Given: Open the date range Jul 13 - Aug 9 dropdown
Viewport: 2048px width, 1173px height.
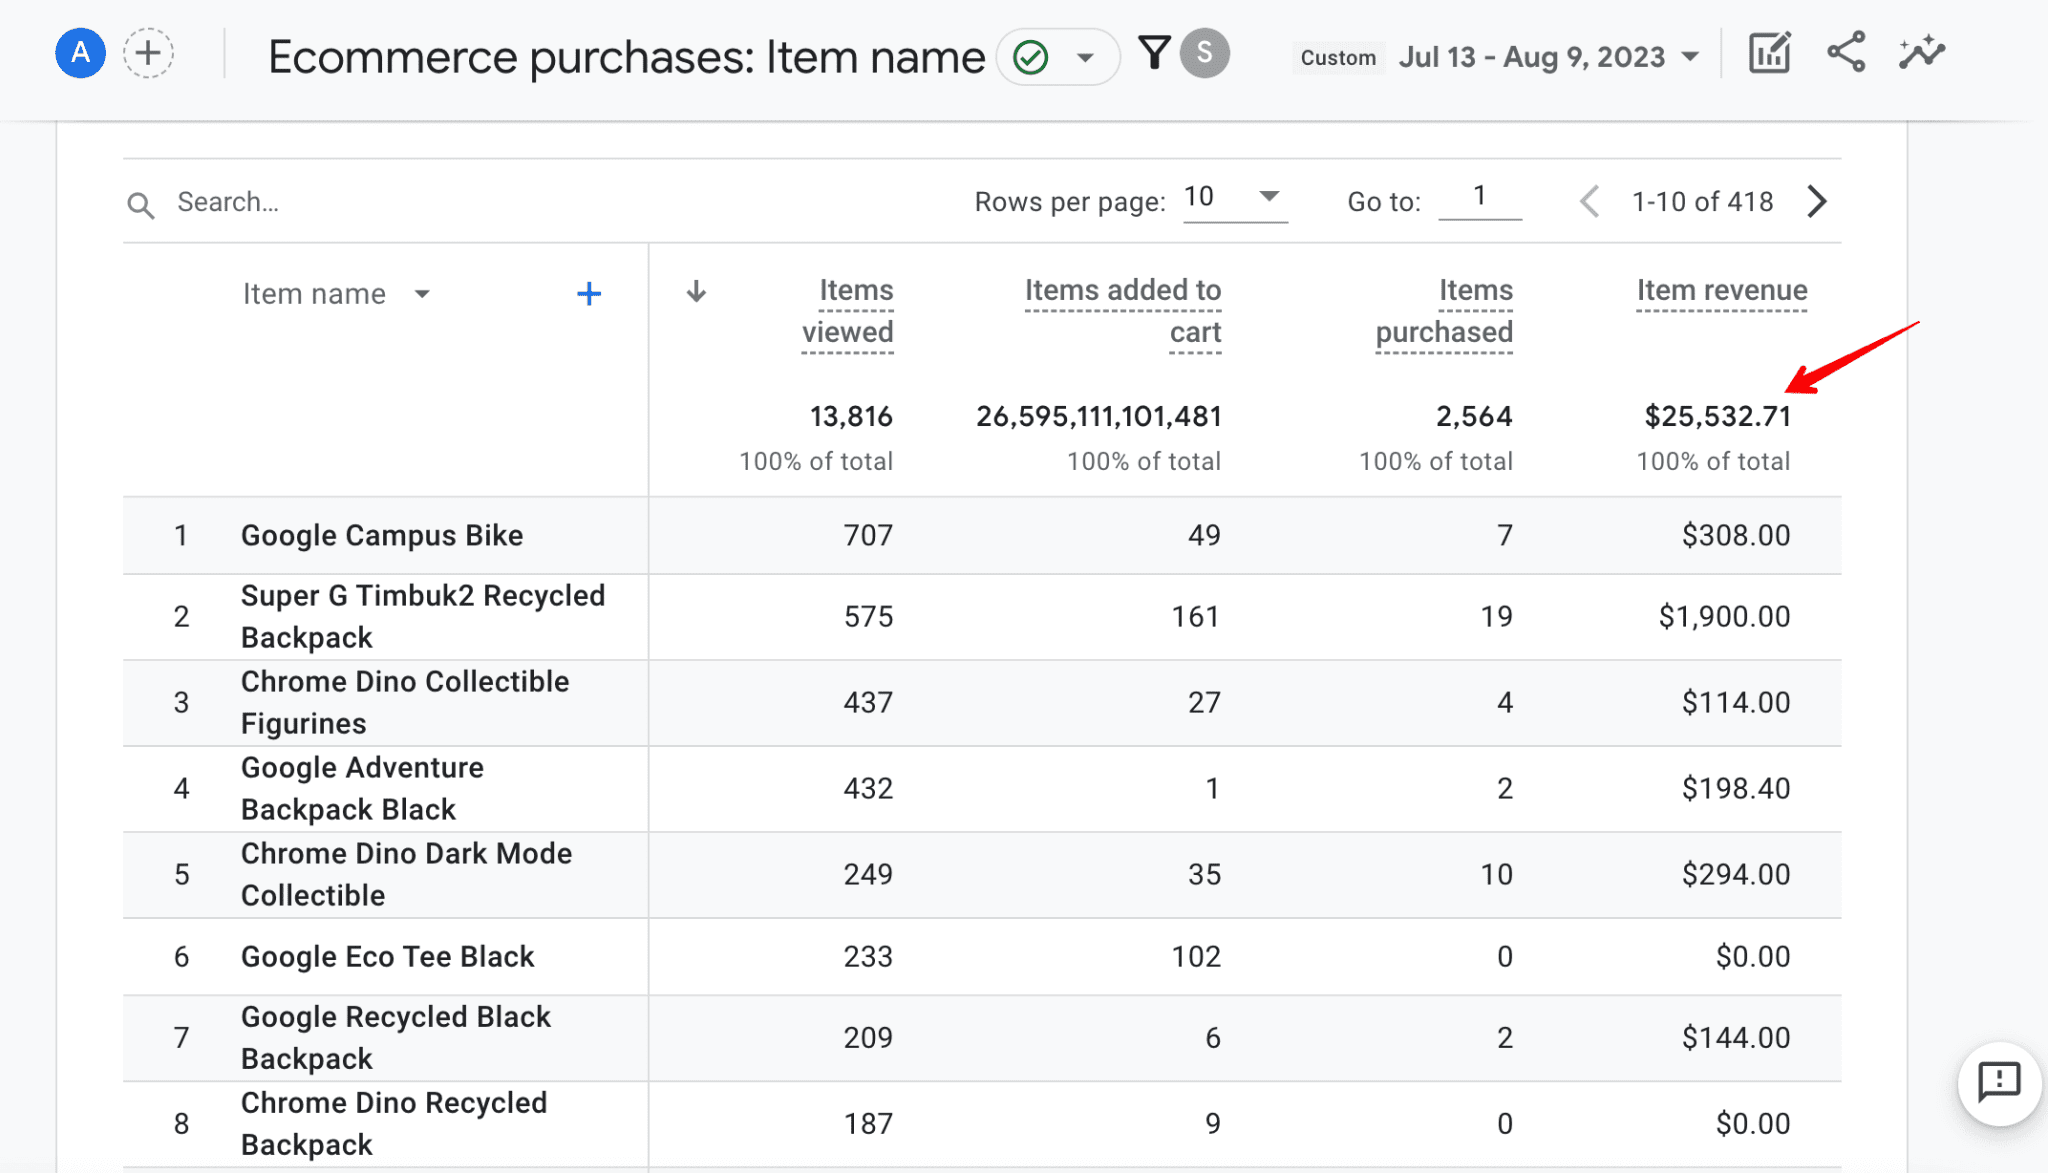Looking at the screenshot, I should [x=1548, y=57].
